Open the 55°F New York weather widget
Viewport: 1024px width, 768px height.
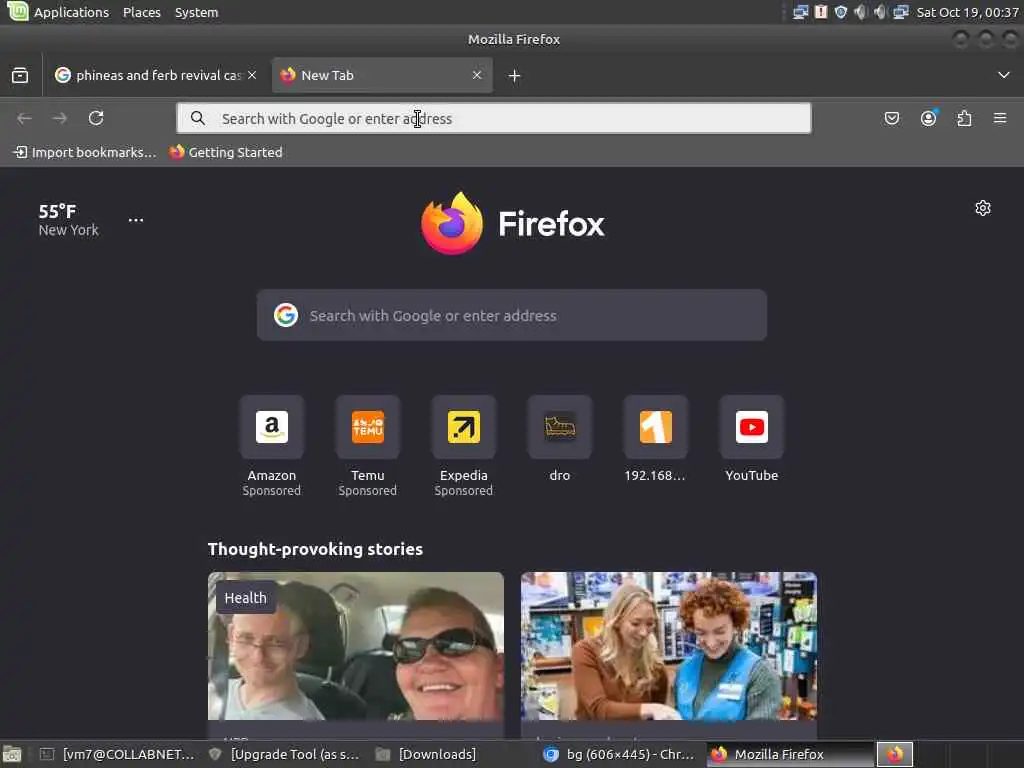[x=68, y=220]
